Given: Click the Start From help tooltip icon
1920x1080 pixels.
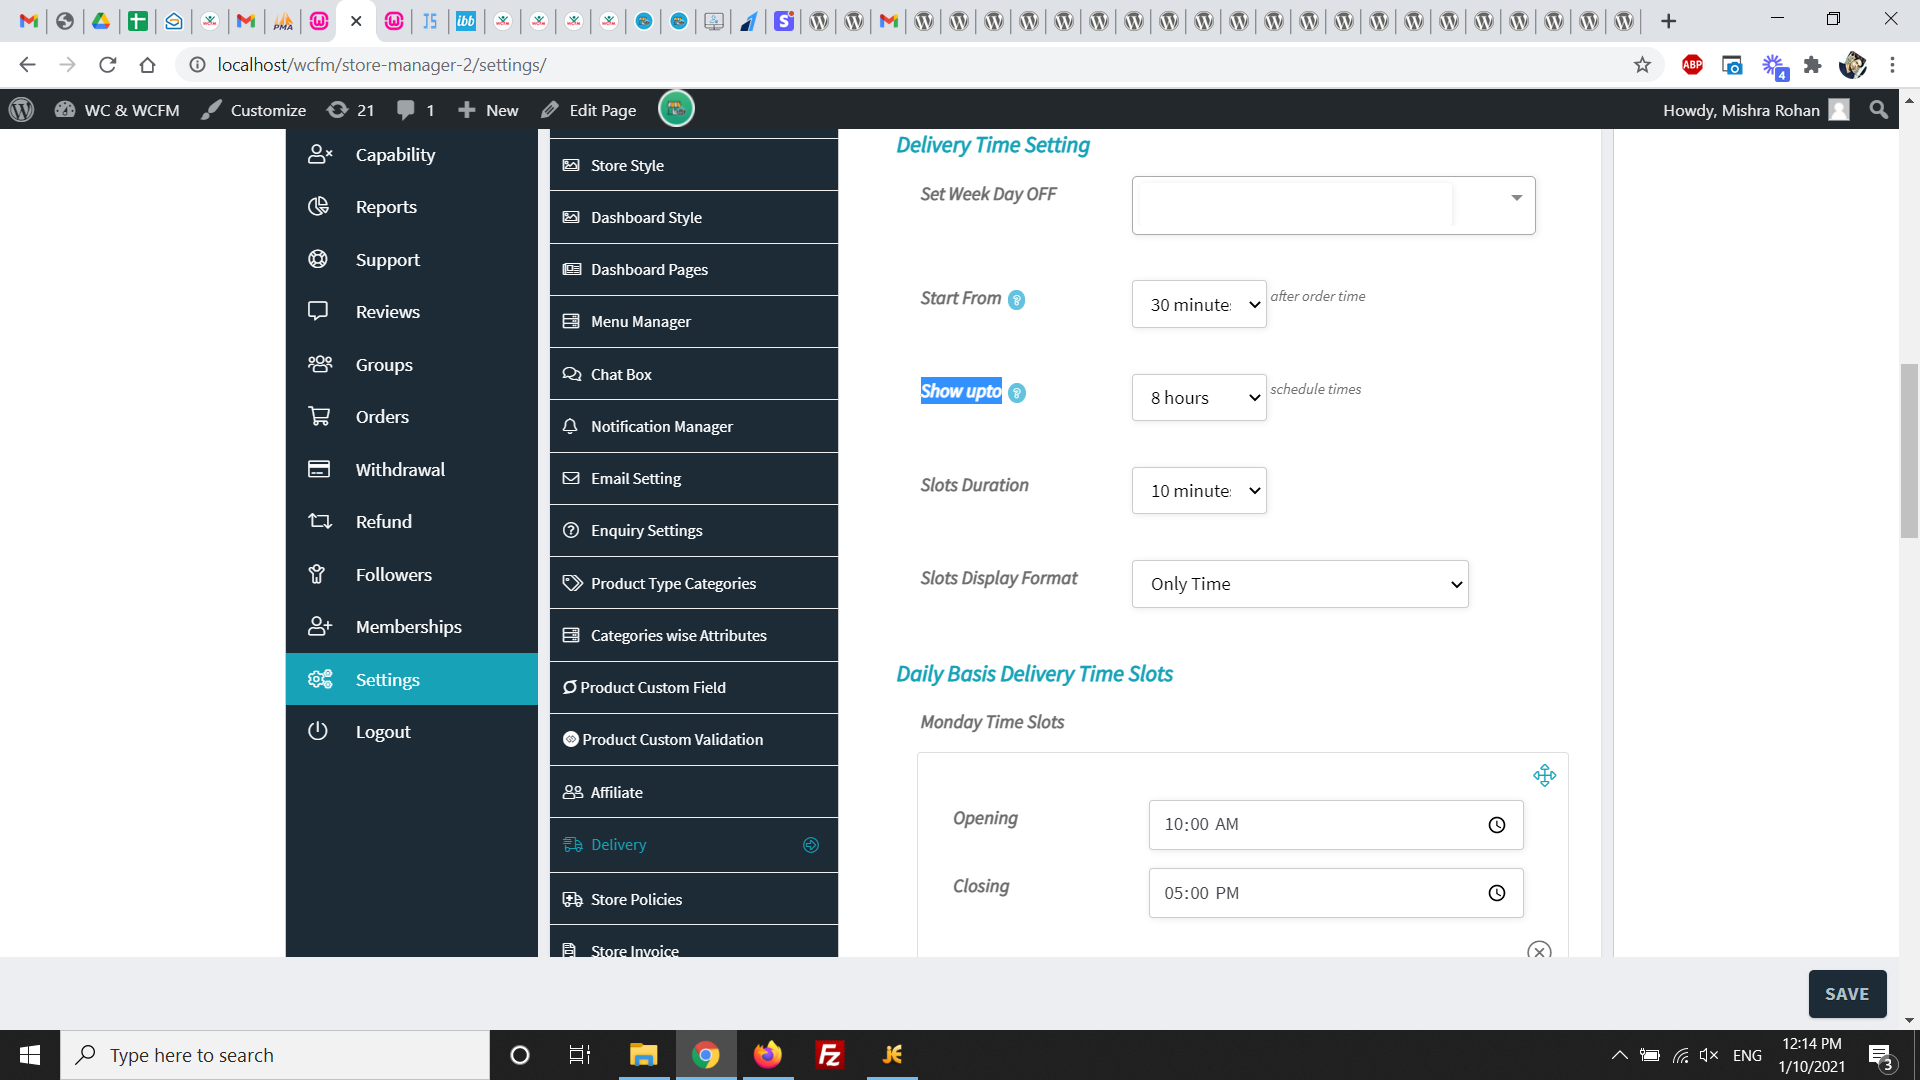Looking at the screenshot, I should (1016, 300).
